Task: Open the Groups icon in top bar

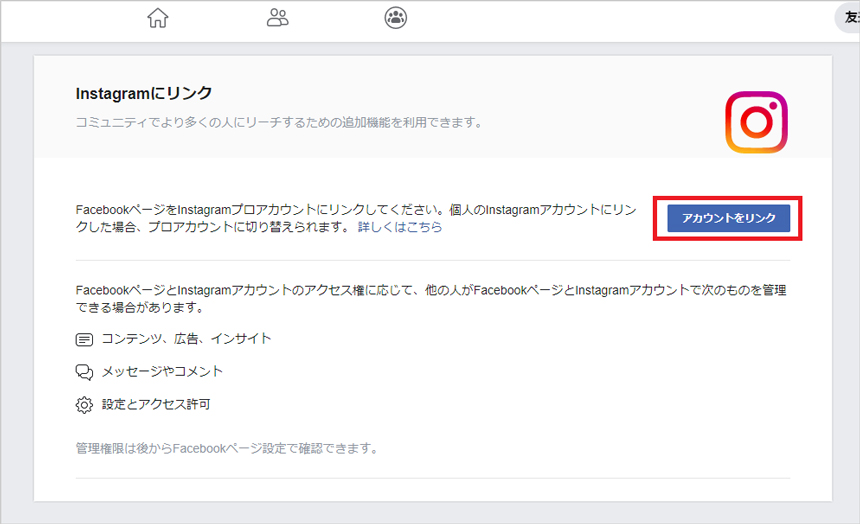Action: (395, 18)
